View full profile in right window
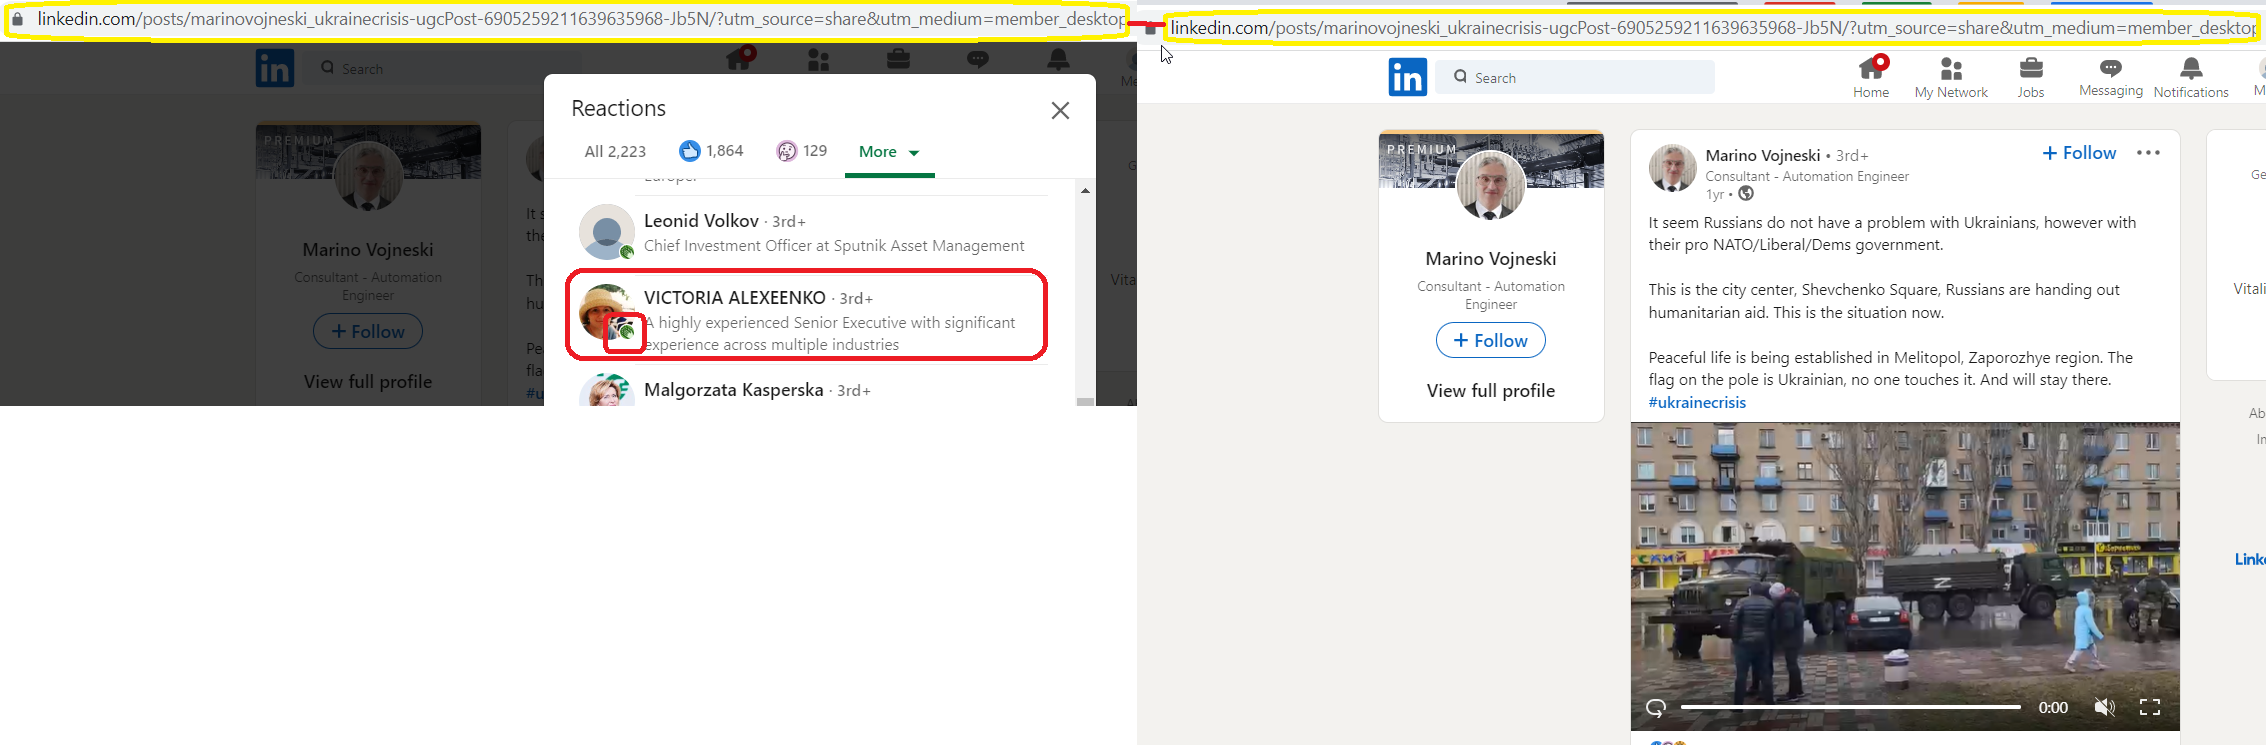Image resolution: width=2266 pixels, height=745 pixels. (1491, 391)
